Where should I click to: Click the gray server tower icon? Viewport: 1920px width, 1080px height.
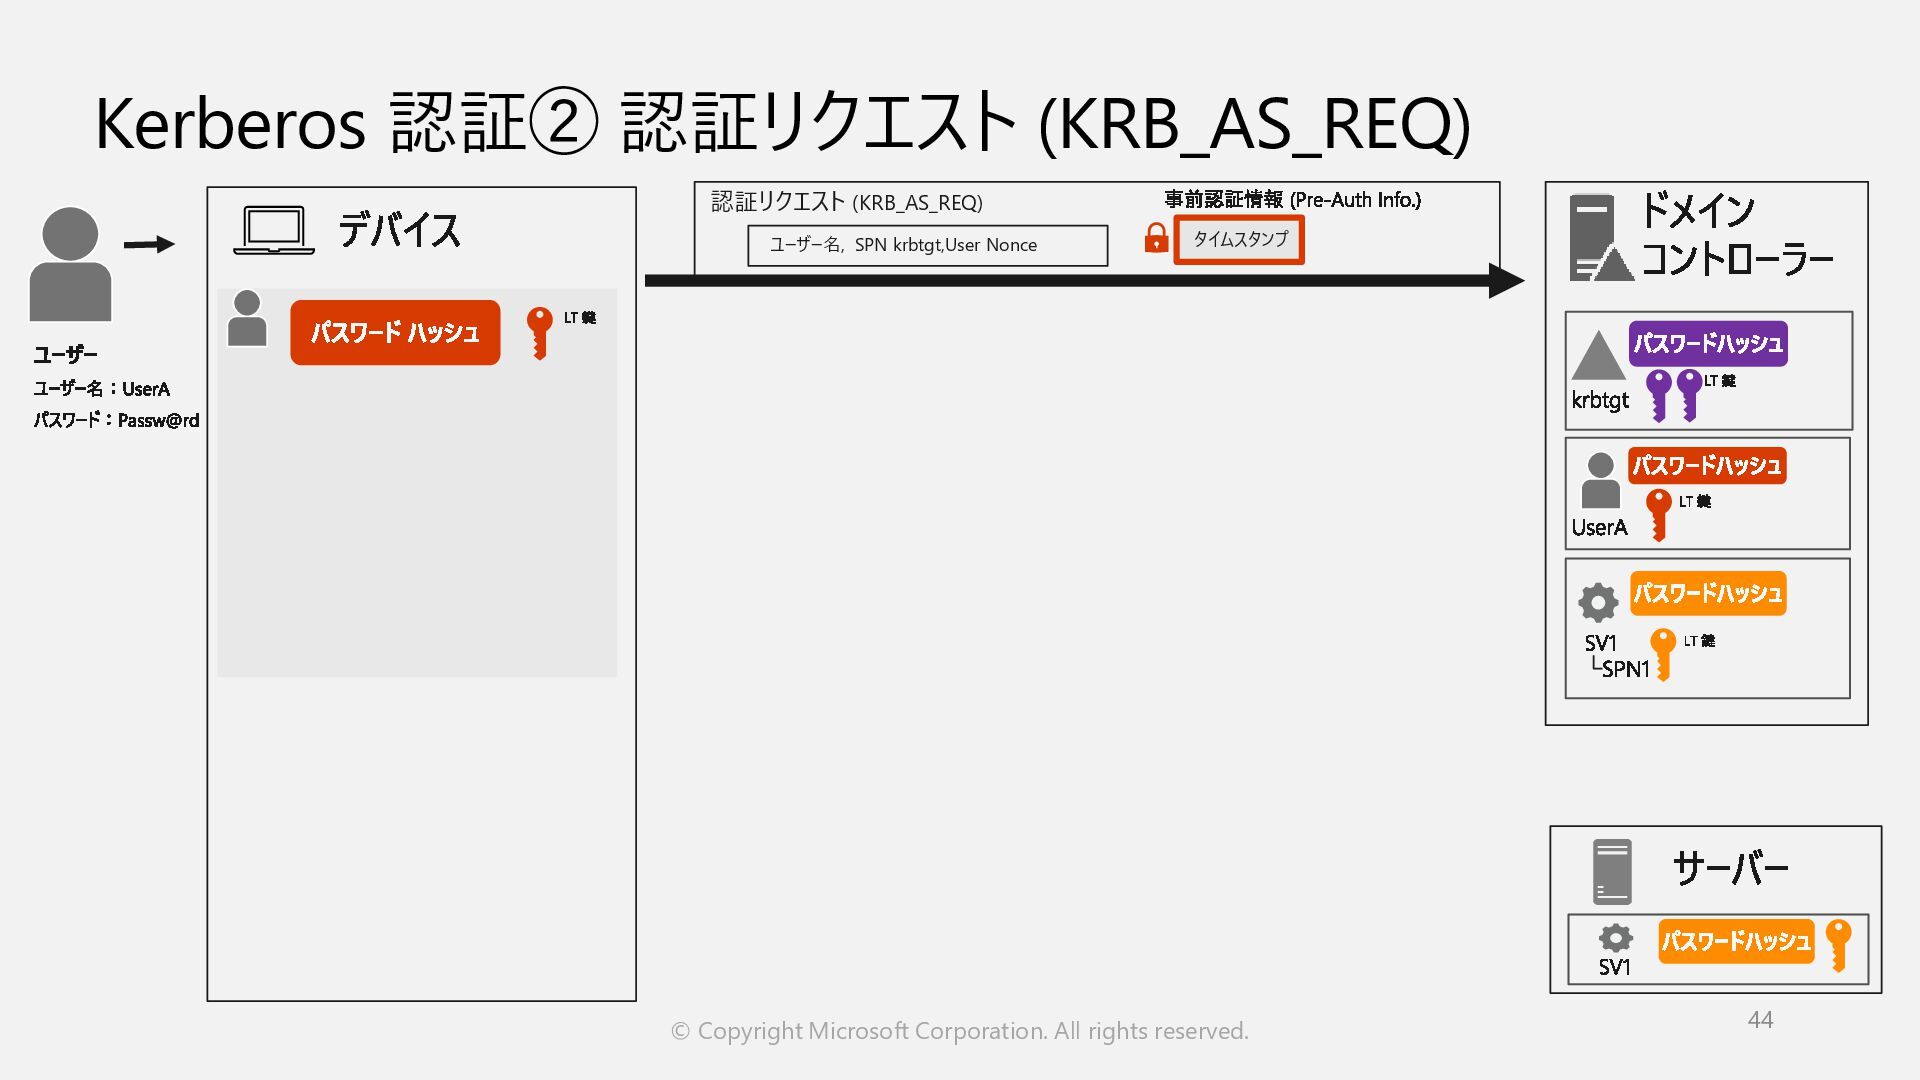click(x=1611, y=871)
